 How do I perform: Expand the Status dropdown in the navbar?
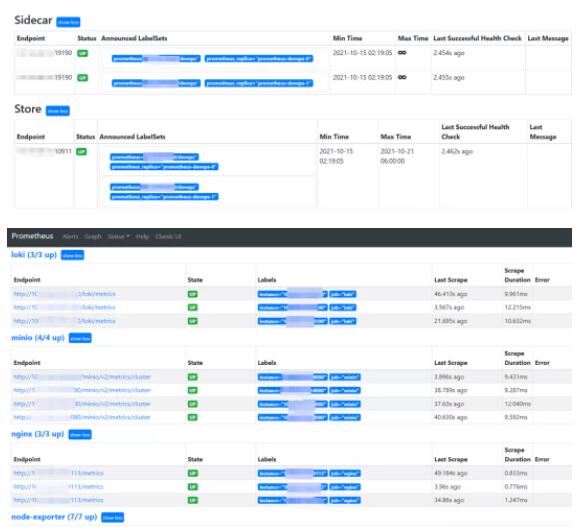click(x=118, y=237)
